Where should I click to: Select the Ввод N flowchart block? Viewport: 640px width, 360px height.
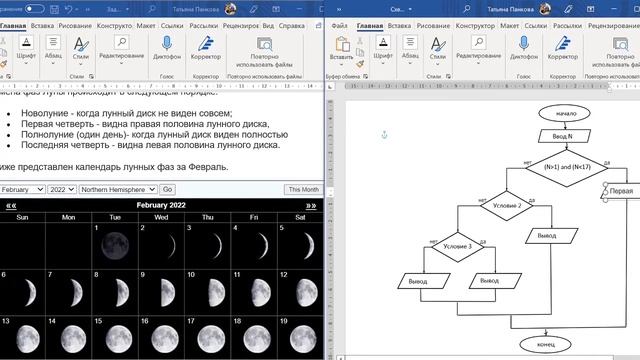point(564,136)
